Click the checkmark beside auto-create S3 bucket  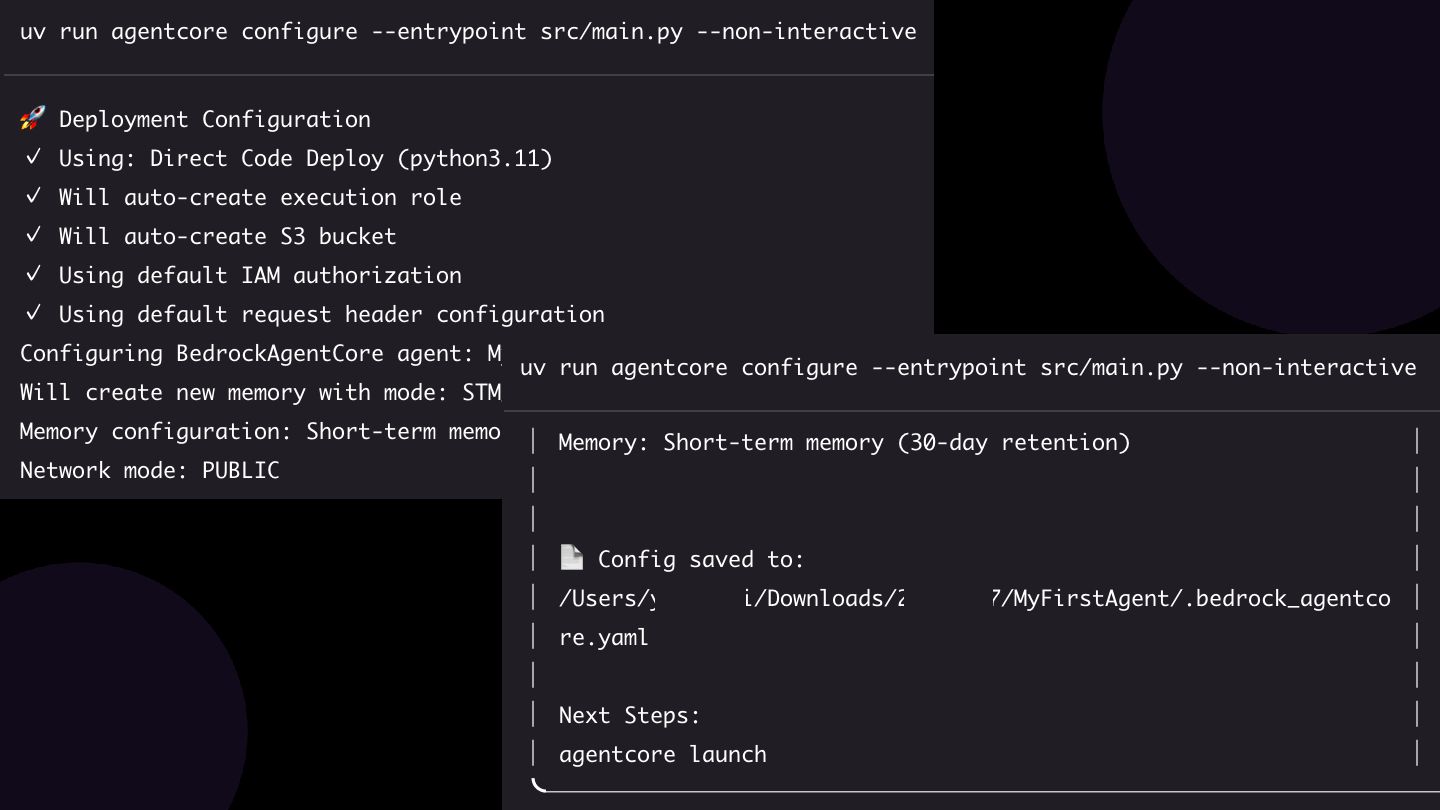tap(33, 235)
